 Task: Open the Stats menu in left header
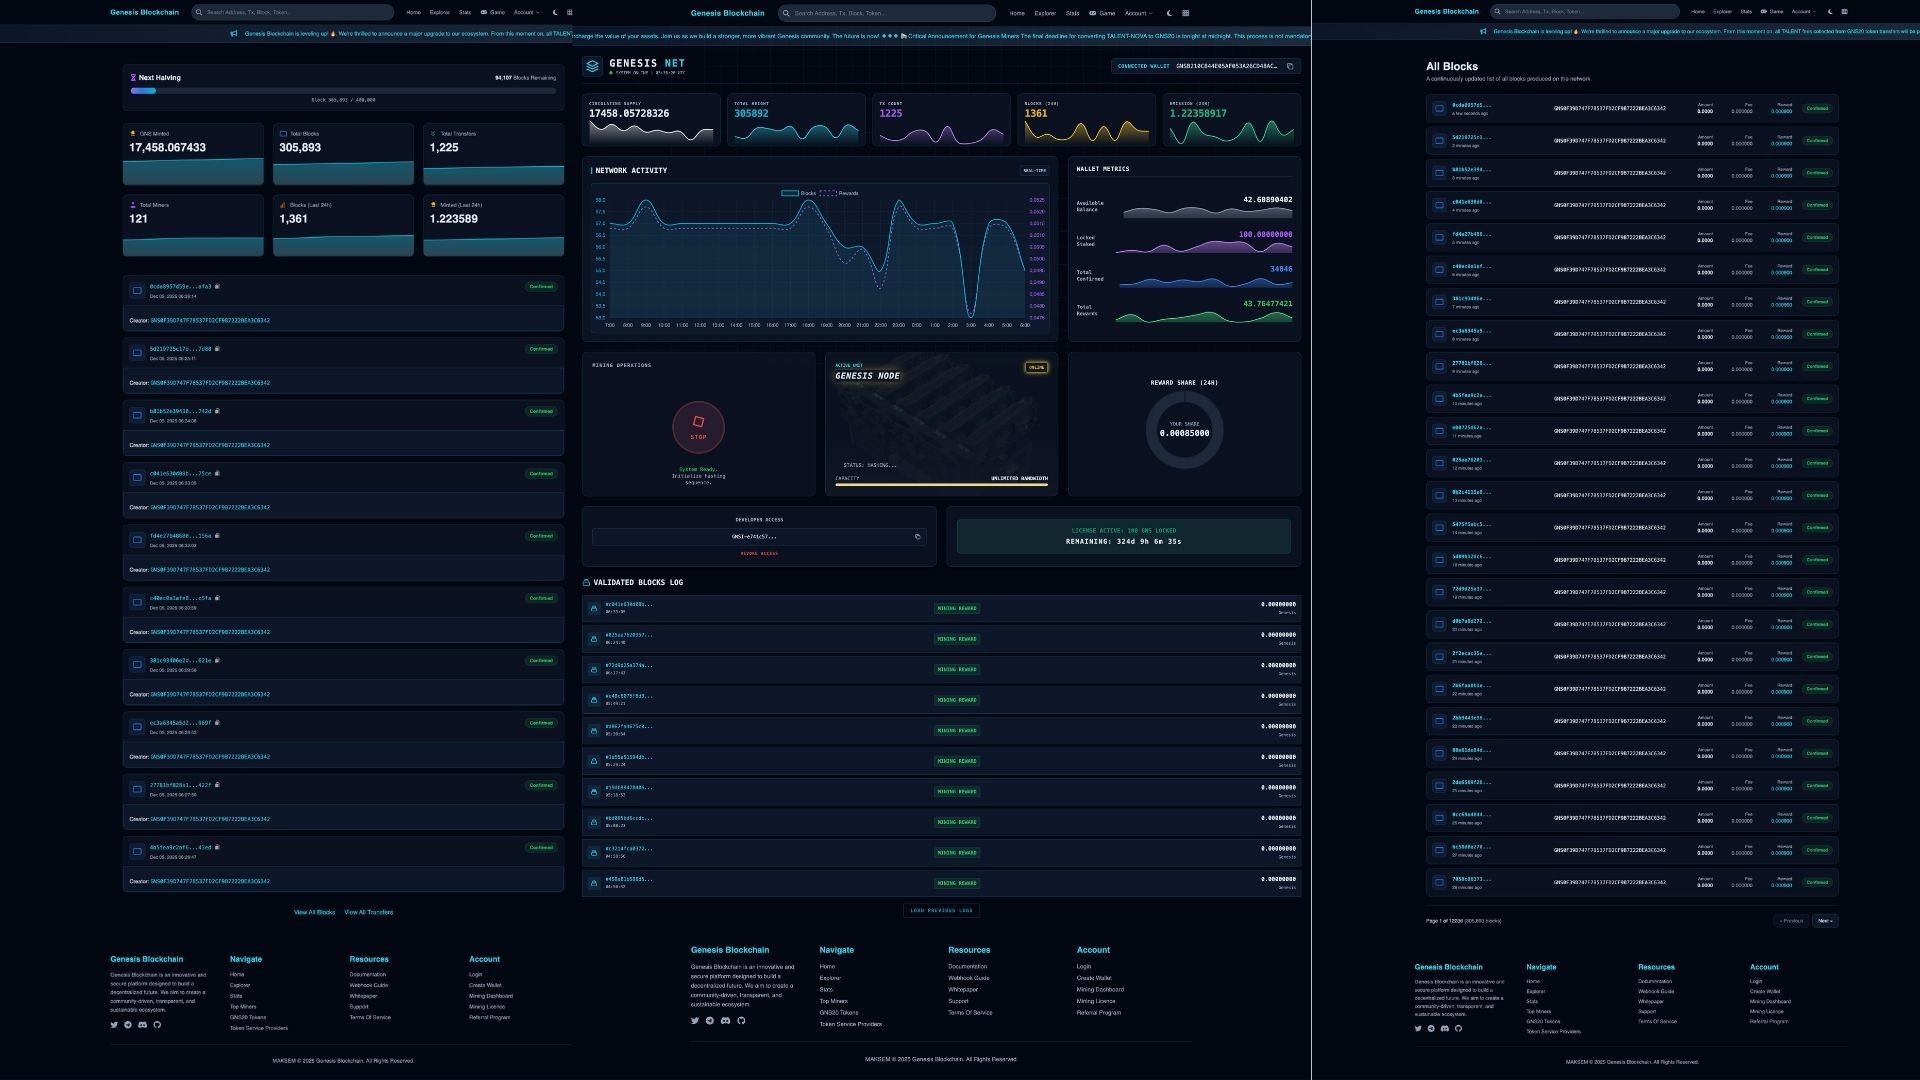465,13
